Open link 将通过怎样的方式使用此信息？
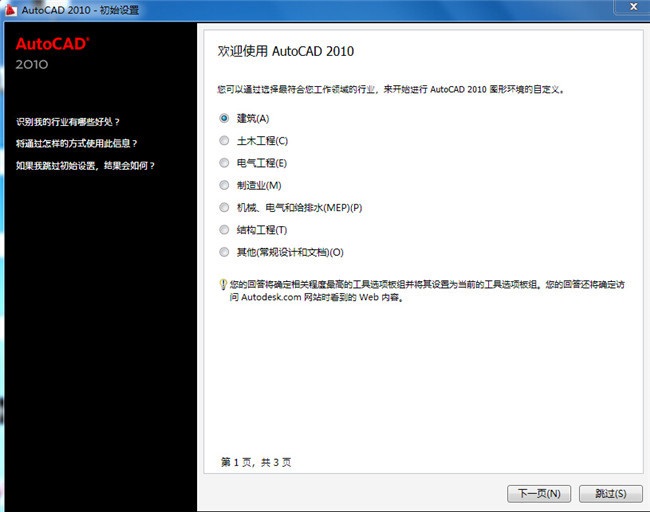Viewport: 650px width, 512px height. pos(76,143)
